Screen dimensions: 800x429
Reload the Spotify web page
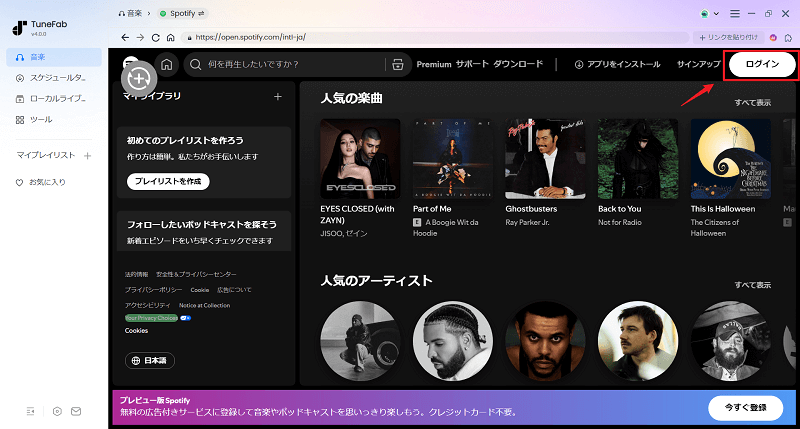(156, 37)
